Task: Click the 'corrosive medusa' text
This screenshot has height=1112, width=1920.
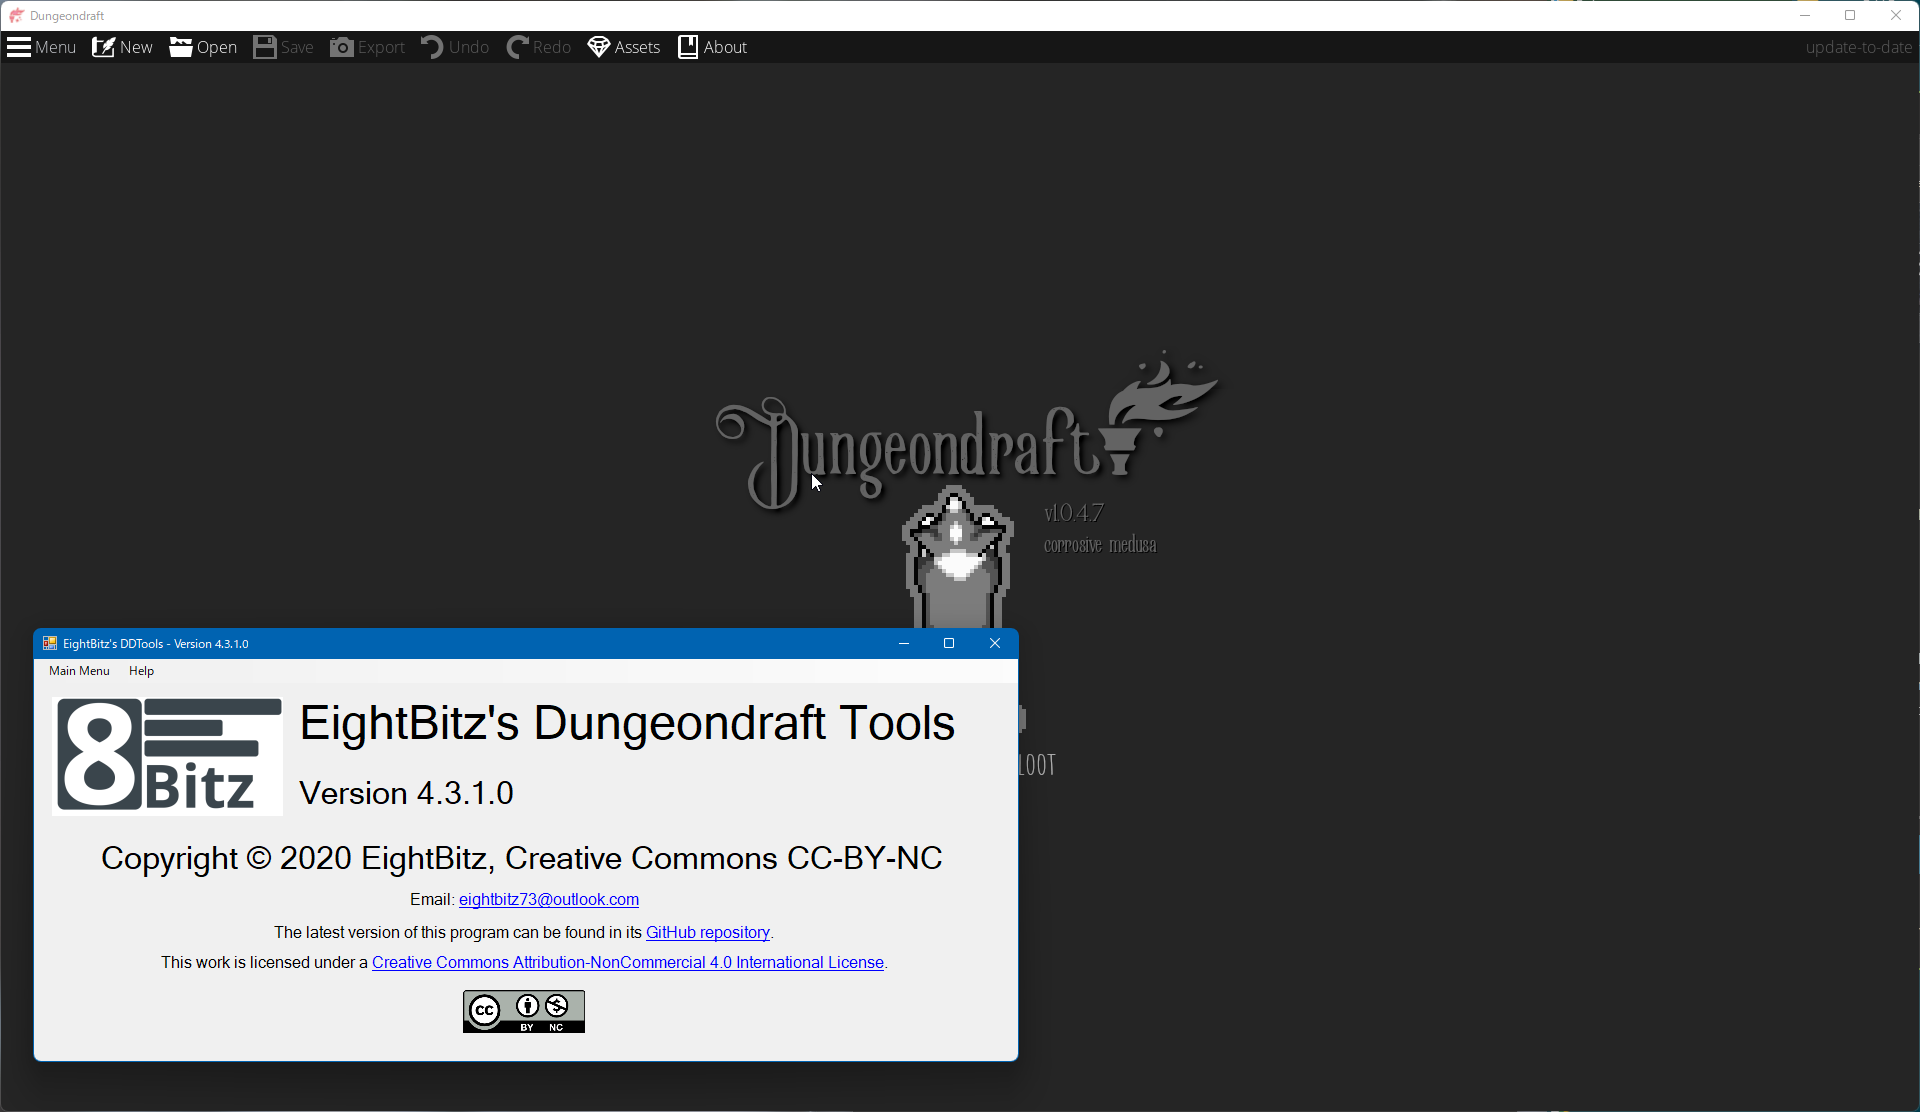Action: pyautogui.click(x=1100, y=545)
